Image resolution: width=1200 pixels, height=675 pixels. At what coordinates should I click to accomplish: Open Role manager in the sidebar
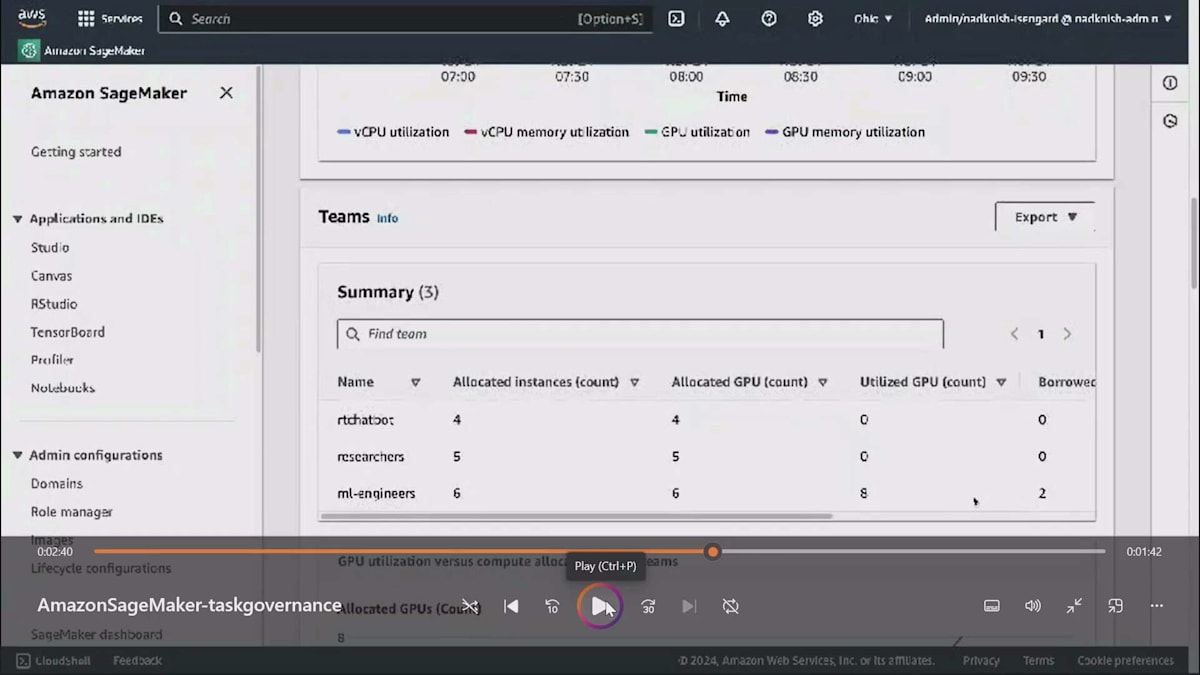pyautogui.click(x=71, y=512)
